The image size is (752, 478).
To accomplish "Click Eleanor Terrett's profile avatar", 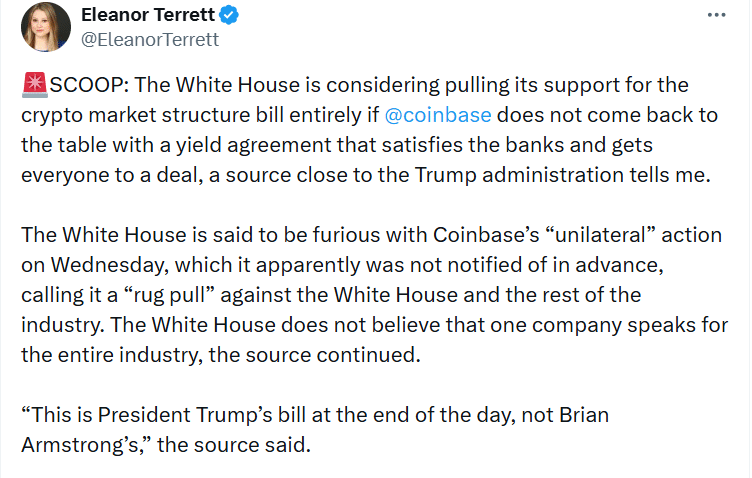I will coord(45,27).
